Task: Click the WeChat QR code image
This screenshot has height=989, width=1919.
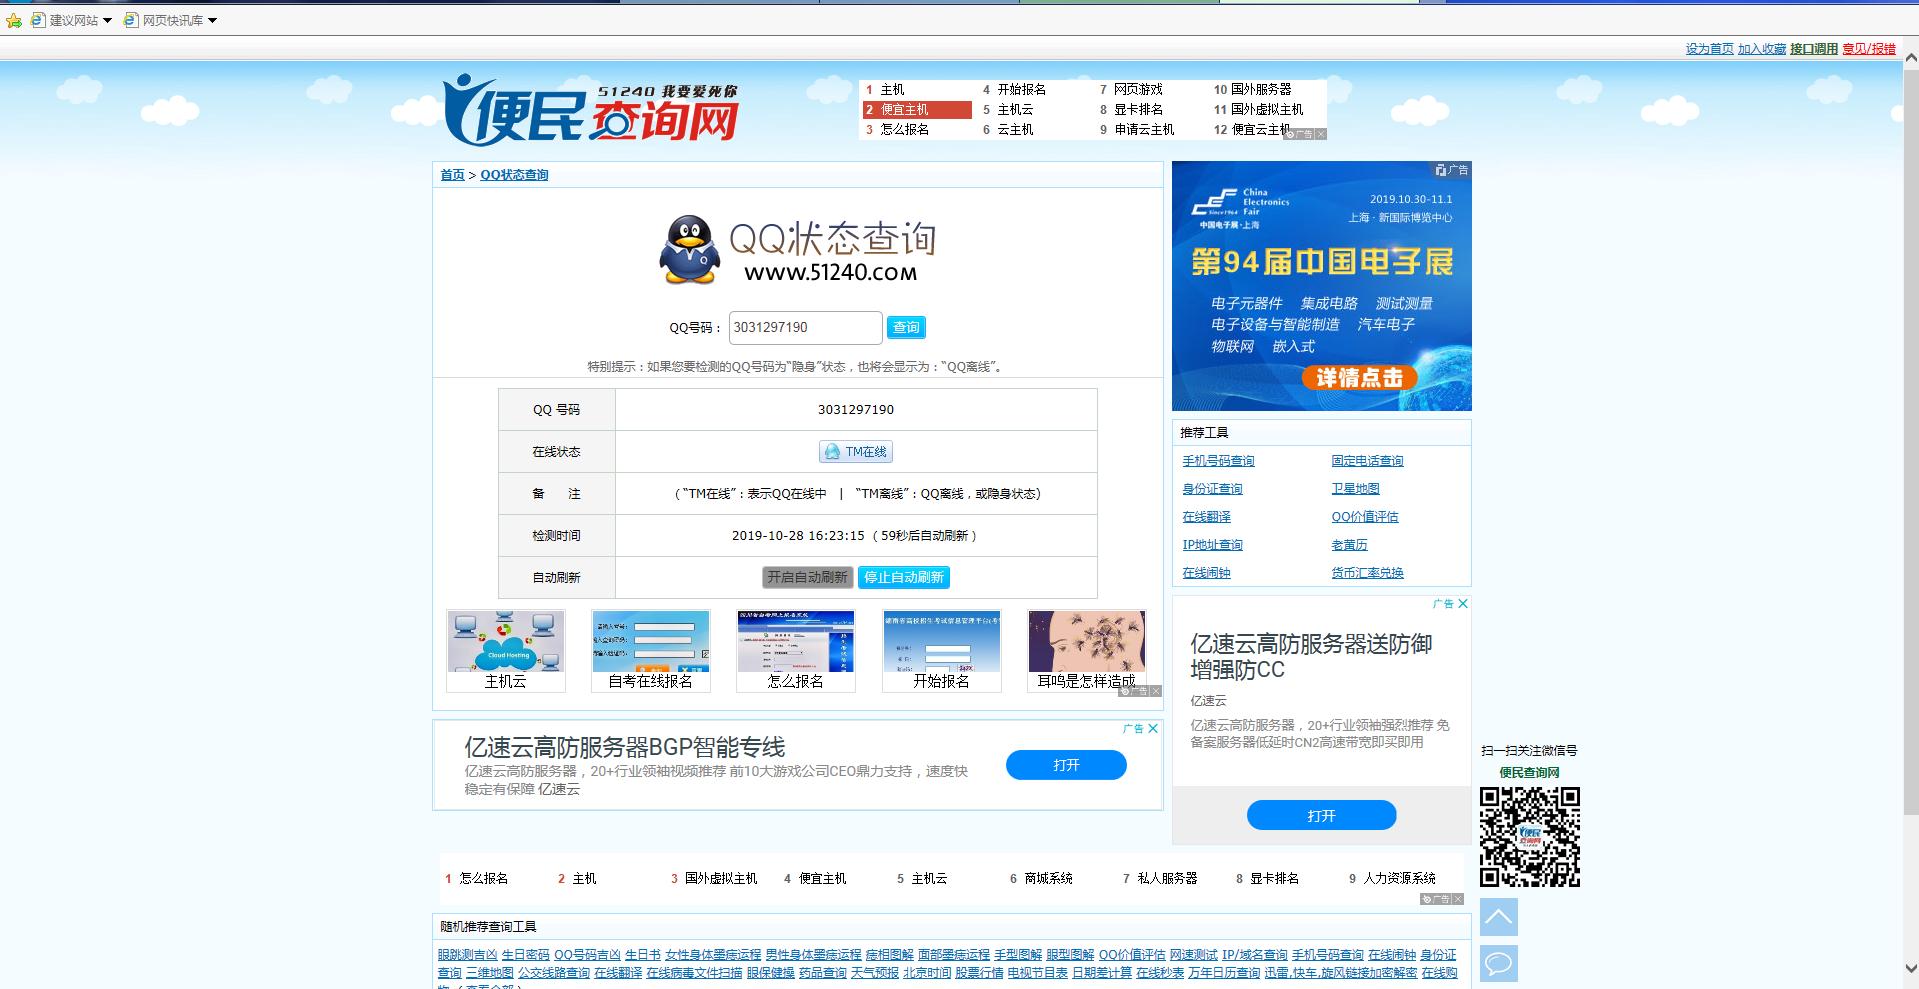Action: tap(1530, 837)
